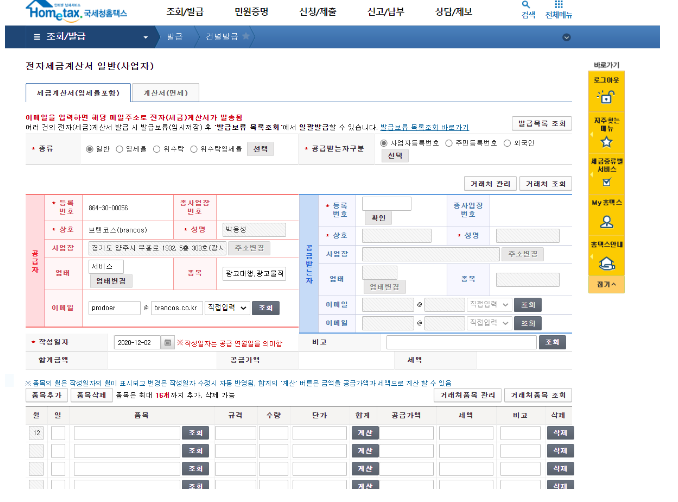Select the 영세율 type radio button

point(119,149)
